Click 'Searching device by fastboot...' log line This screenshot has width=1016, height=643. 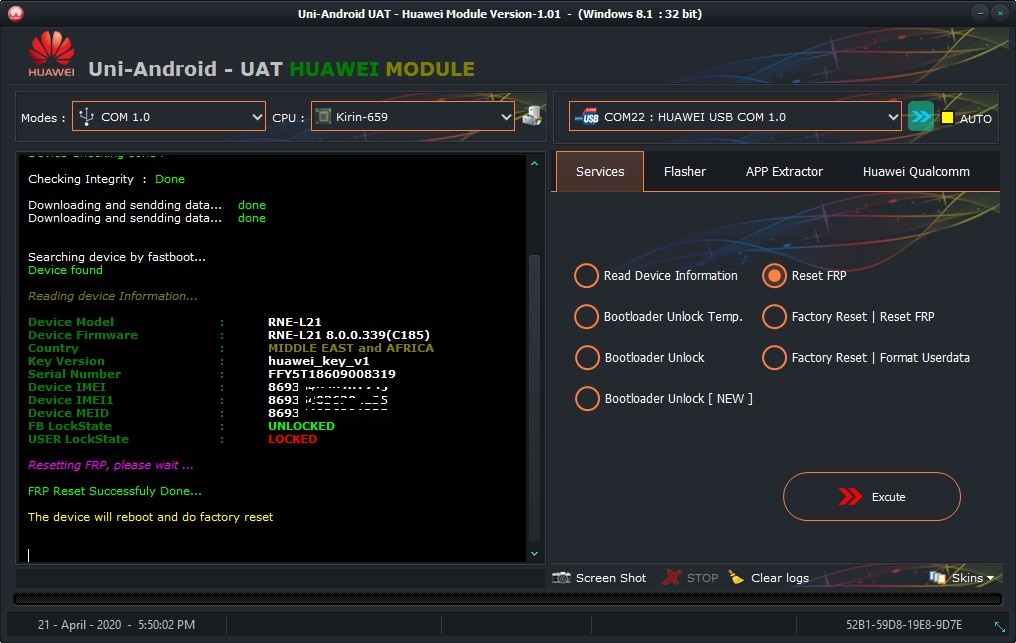pos(117,257)
